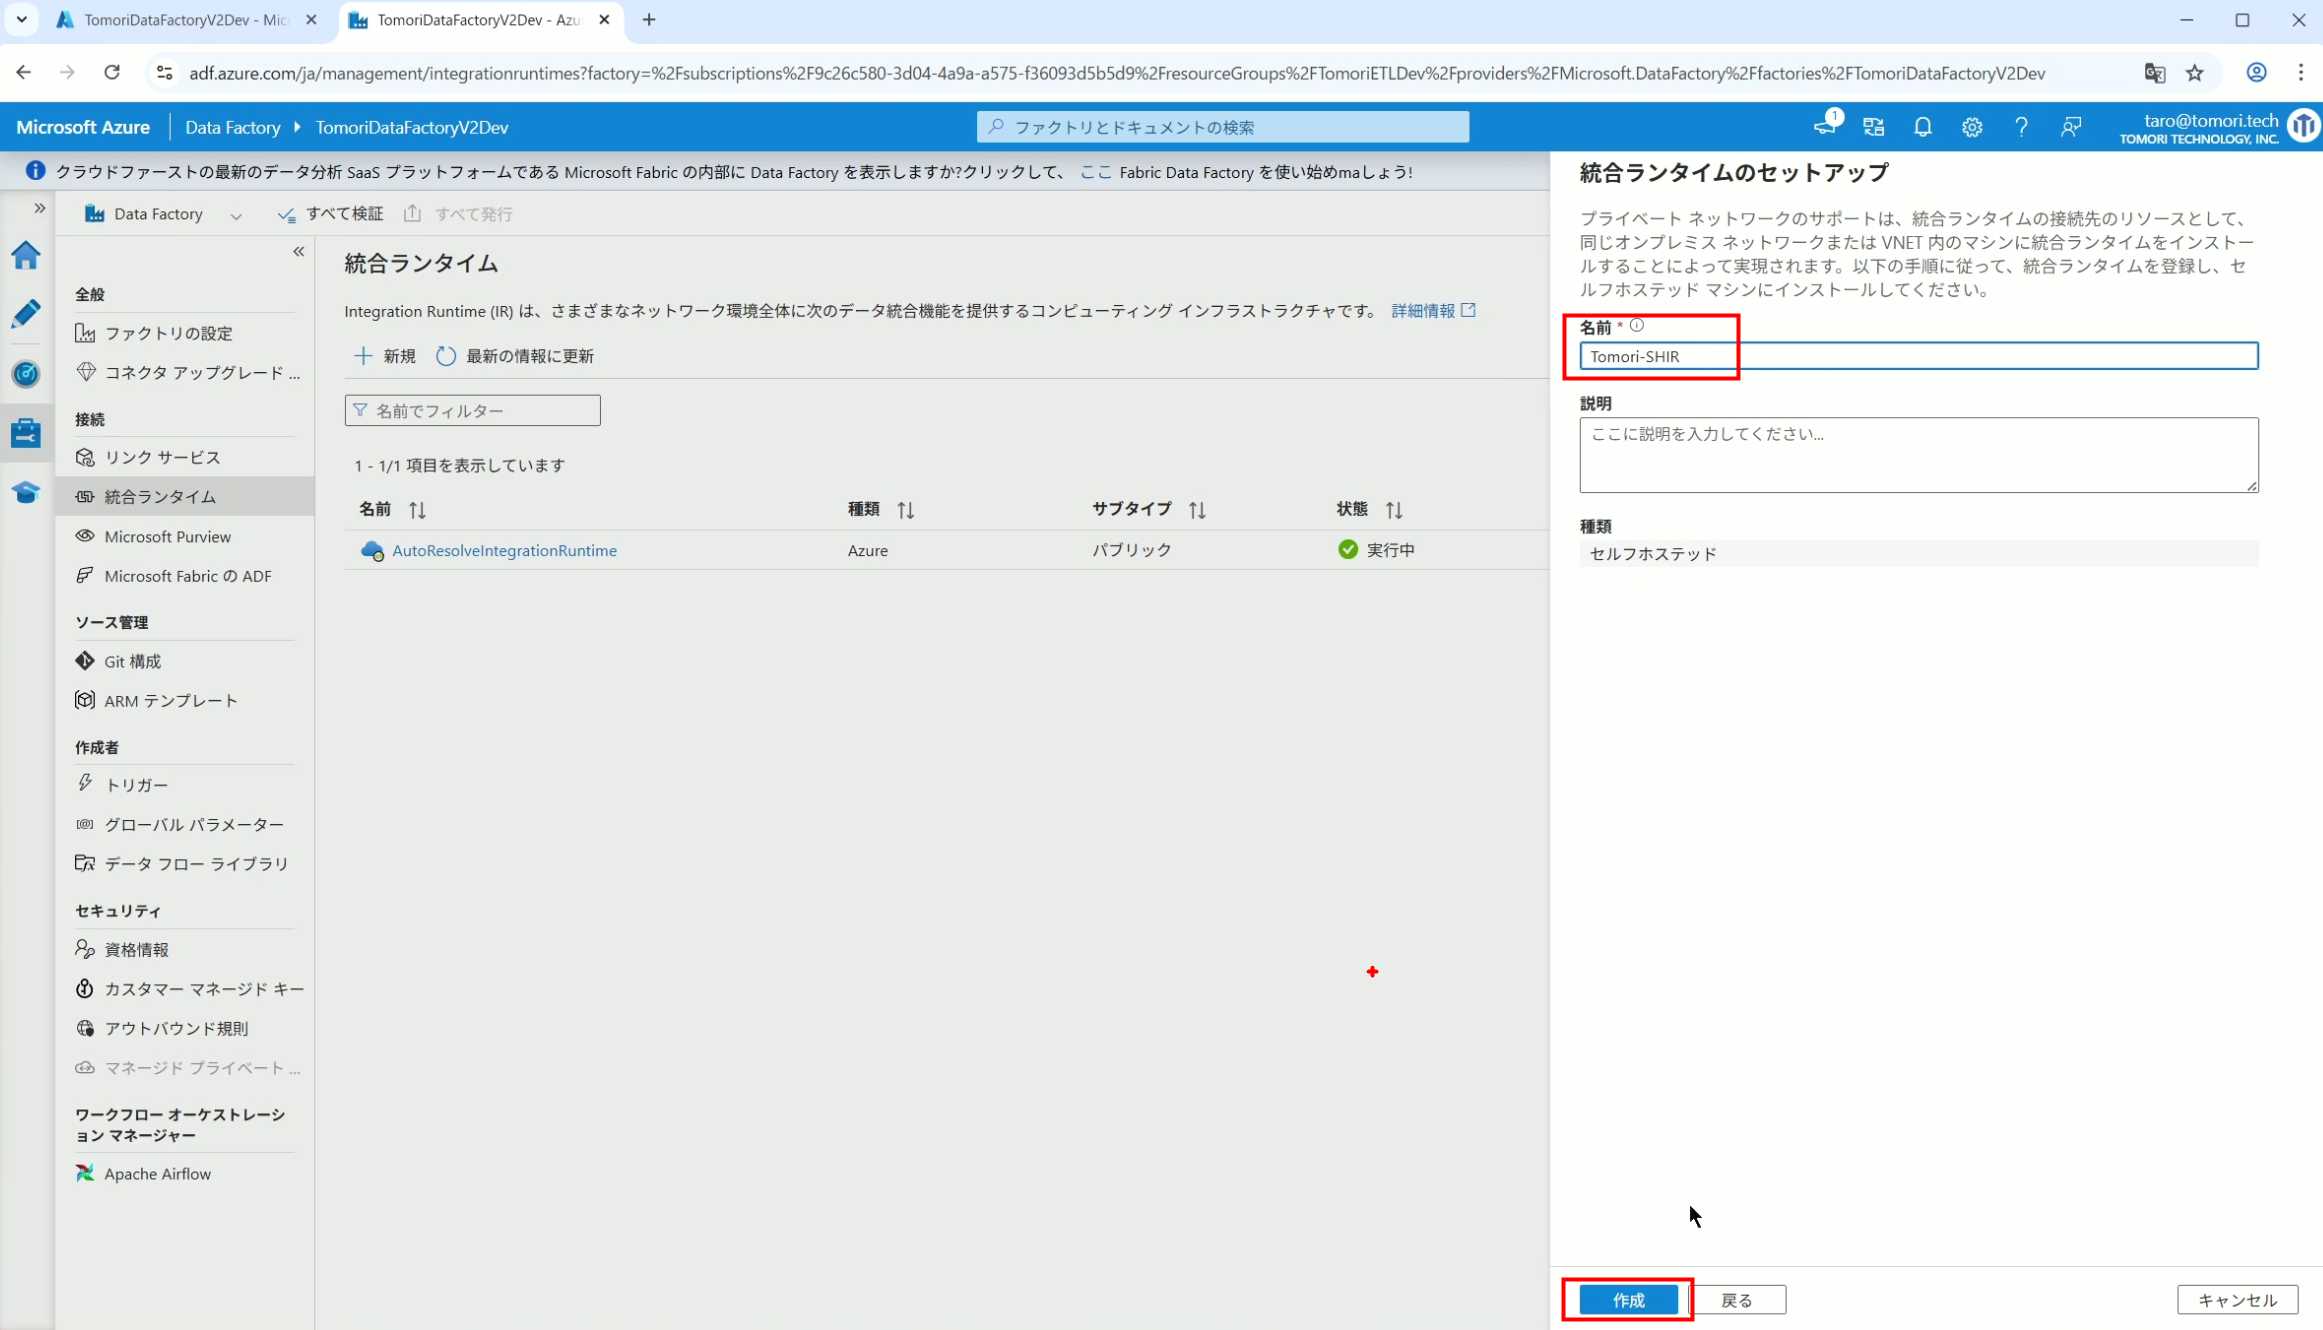Open the settings gear in Azure header
Image resolution: width=2323 pixels, height=1330 pixels.
point(1971,127)
